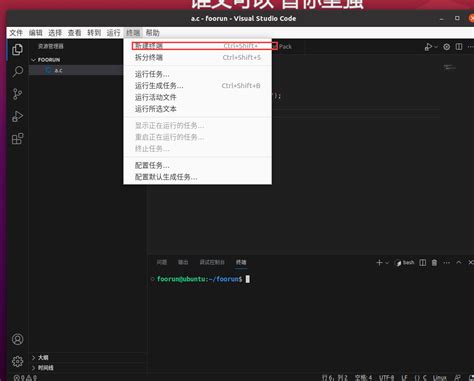The height and width of the screenshot is (381, 474).
Task: Kill the terminal with the trash icon
Action: pos(434,263)
